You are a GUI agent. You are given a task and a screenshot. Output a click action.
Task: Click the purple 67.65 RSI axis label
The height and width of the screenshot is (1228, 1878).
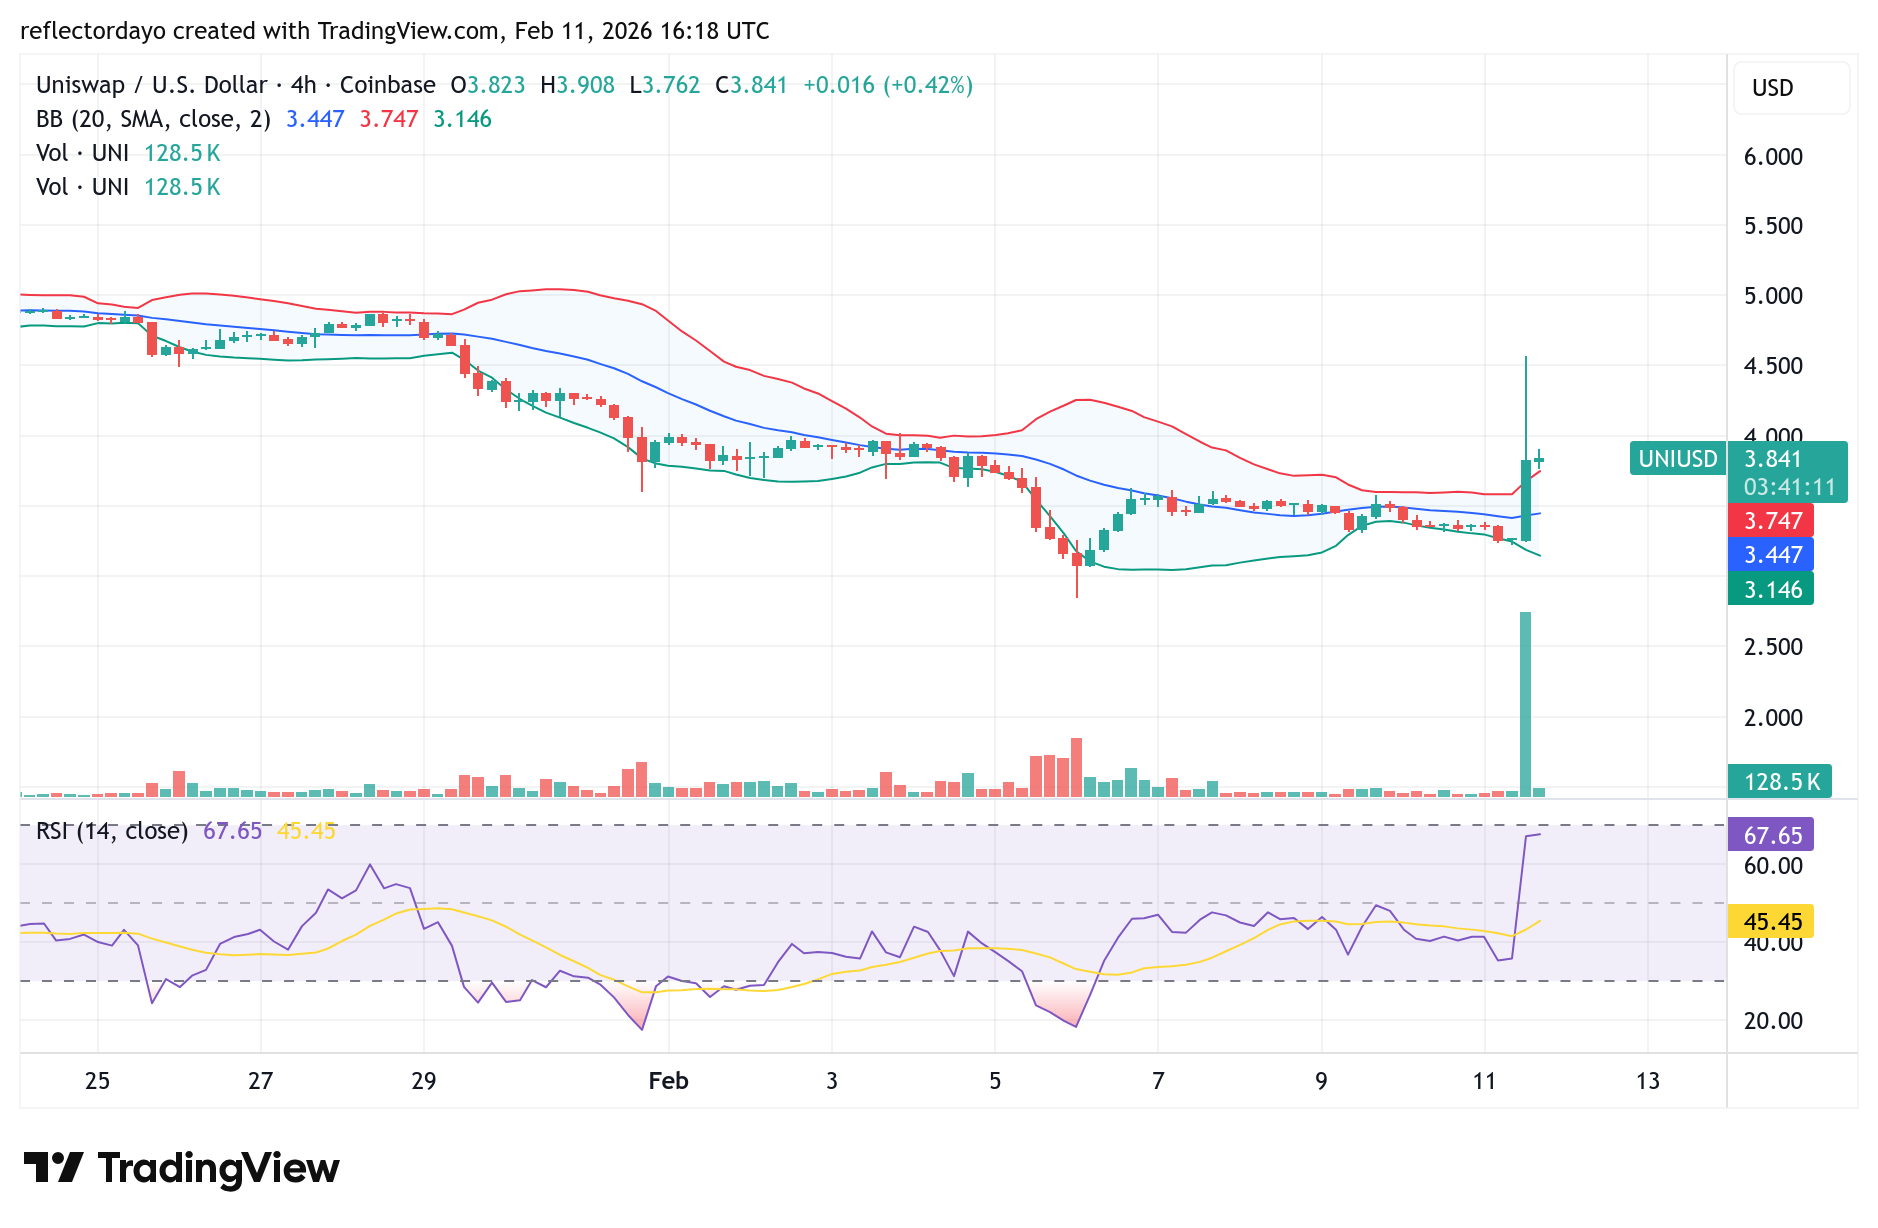tap(1771, 835)
